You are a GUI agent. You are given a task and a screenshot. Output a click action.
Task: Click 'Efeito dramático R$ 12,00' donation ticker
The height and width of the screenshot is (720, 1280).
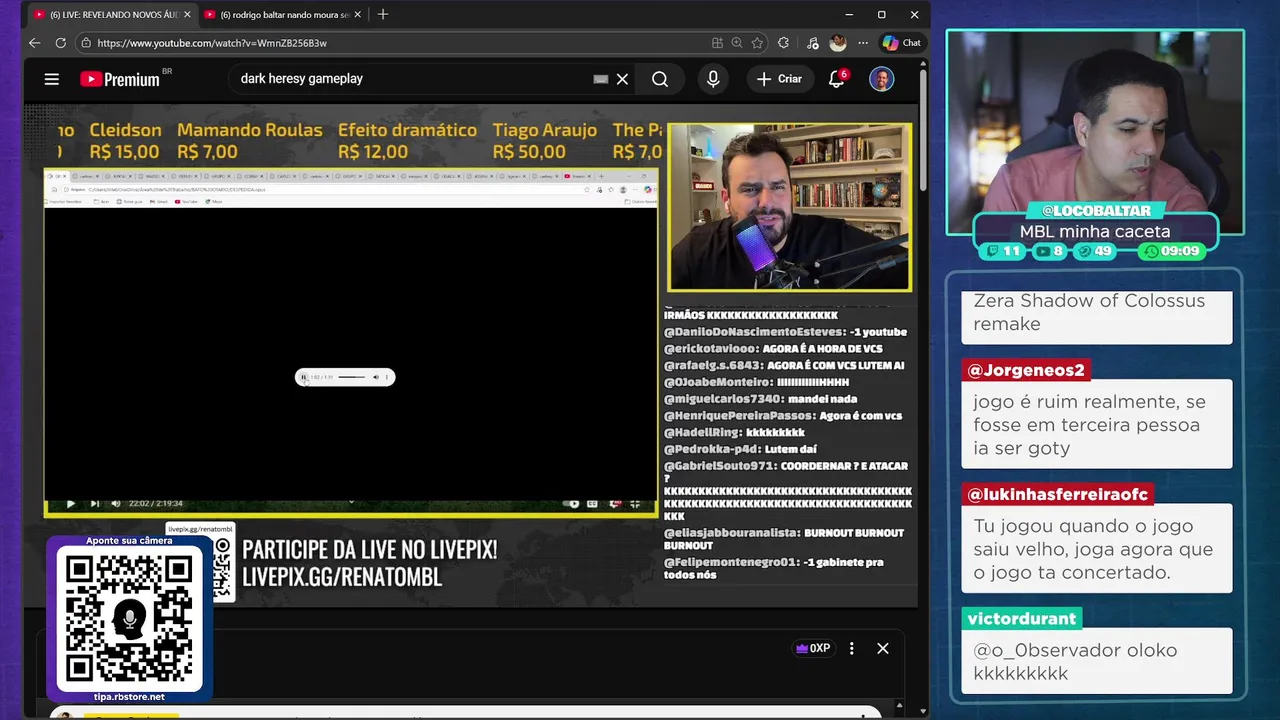pyautogui.click(x=407, y=141)
